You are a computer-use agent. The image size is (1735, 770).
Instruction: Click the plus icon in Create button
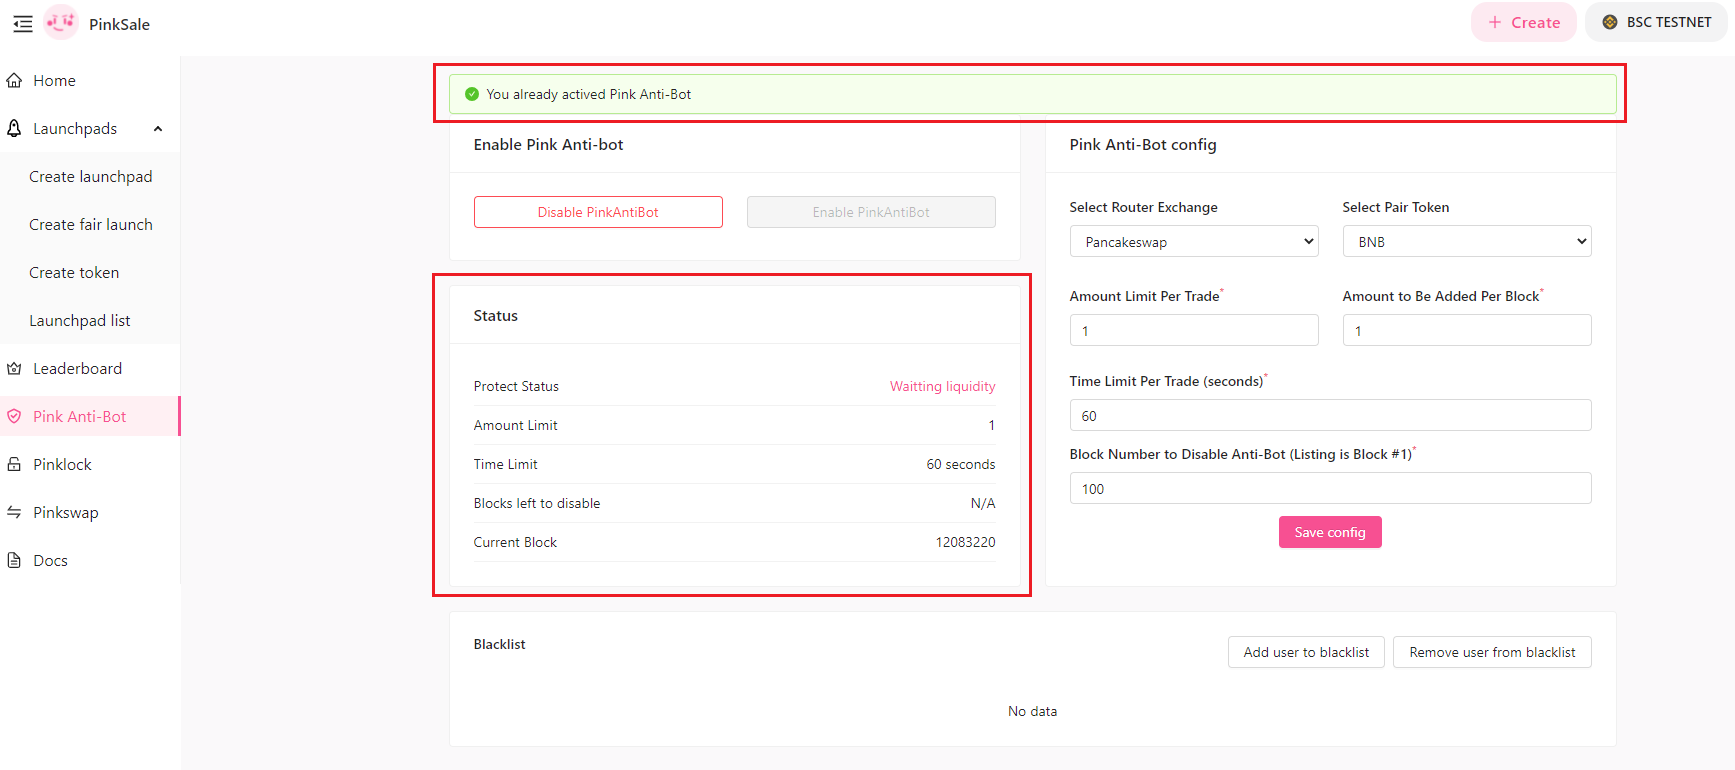pyautogui.click(x=1495, y=22)
